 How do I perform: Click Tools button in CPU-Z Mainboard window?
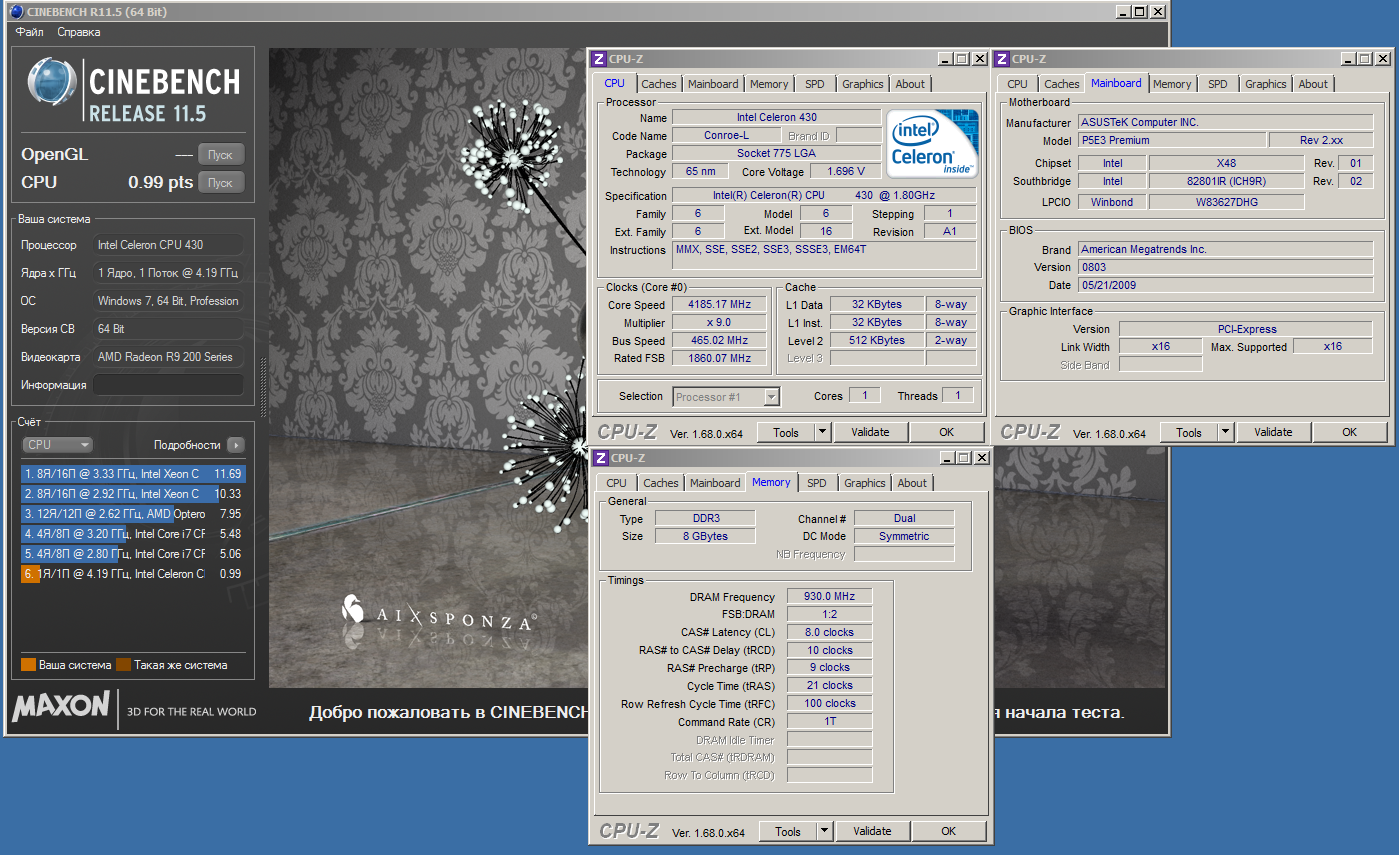point(1189,432)
